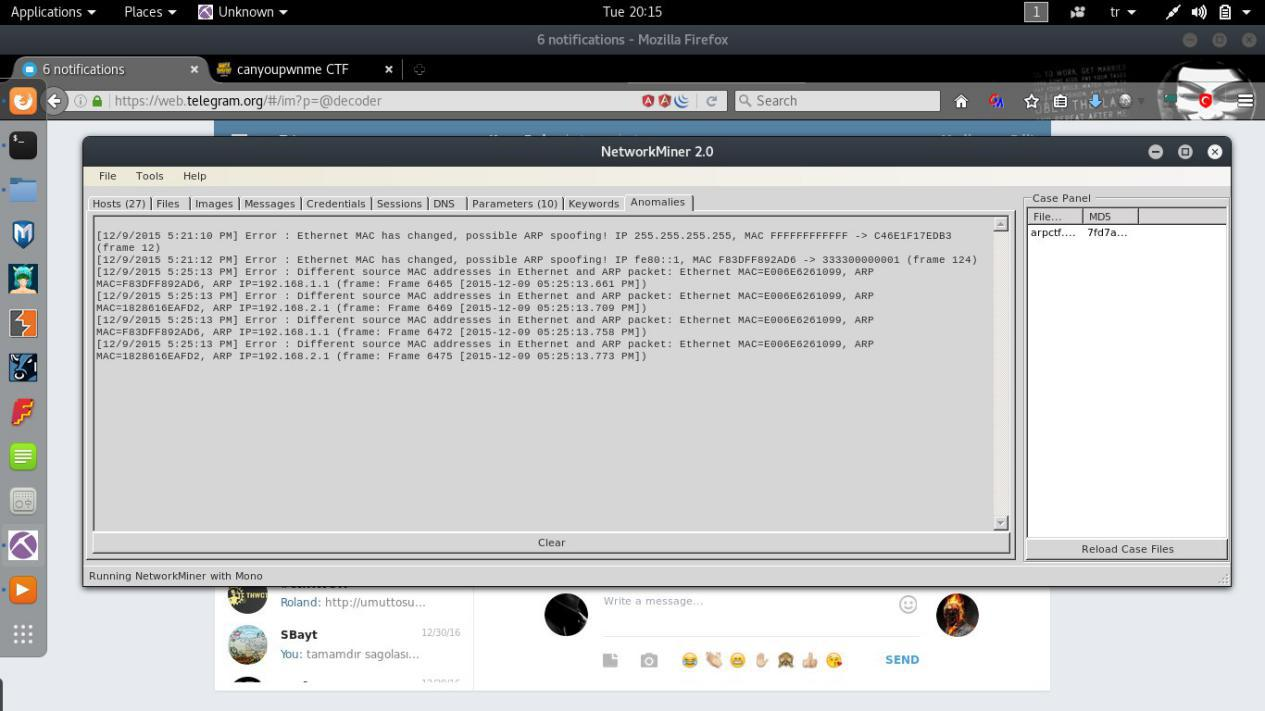Image resolution: width=1265 pixels, height=711 pixels.
Task: Open the Faraday red F dock icon
Action: tap(23, 412)
